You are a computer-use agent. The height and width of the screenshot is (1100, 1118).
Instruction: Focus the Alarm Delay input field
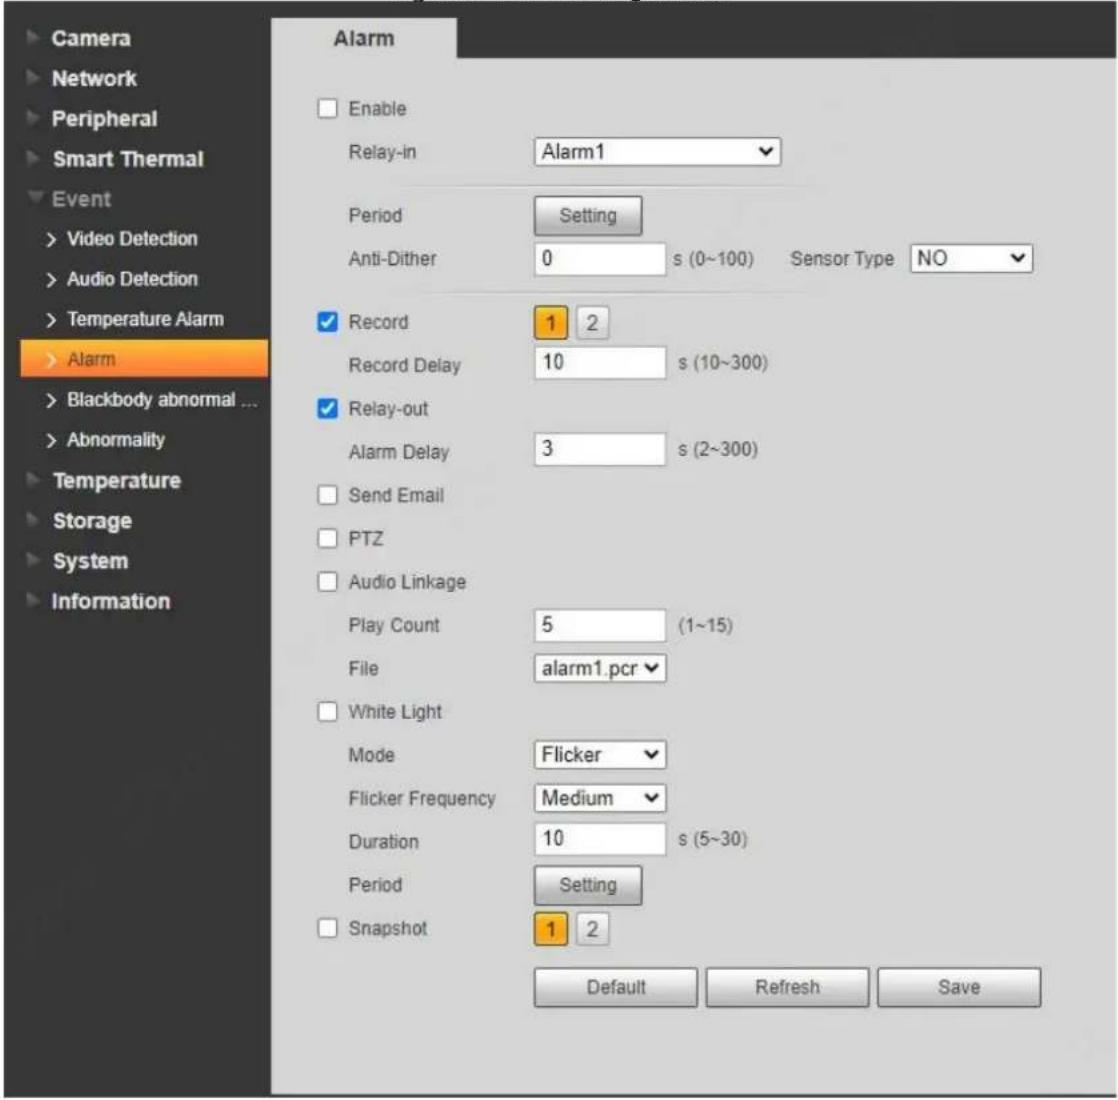[600, 449]
